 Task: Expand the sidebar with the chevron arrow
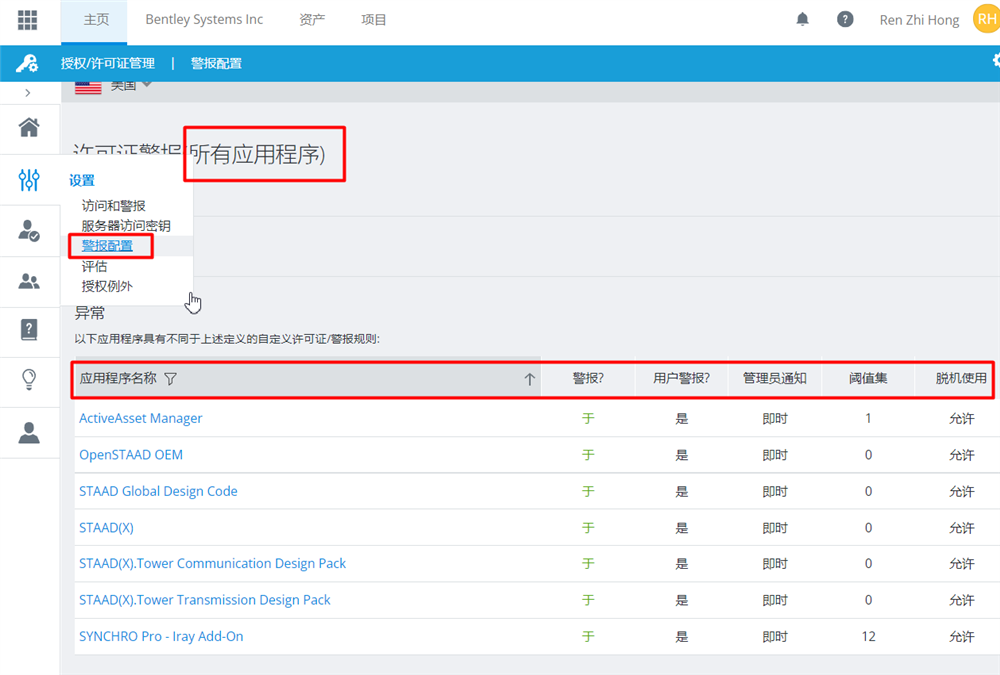click(27, 93)
